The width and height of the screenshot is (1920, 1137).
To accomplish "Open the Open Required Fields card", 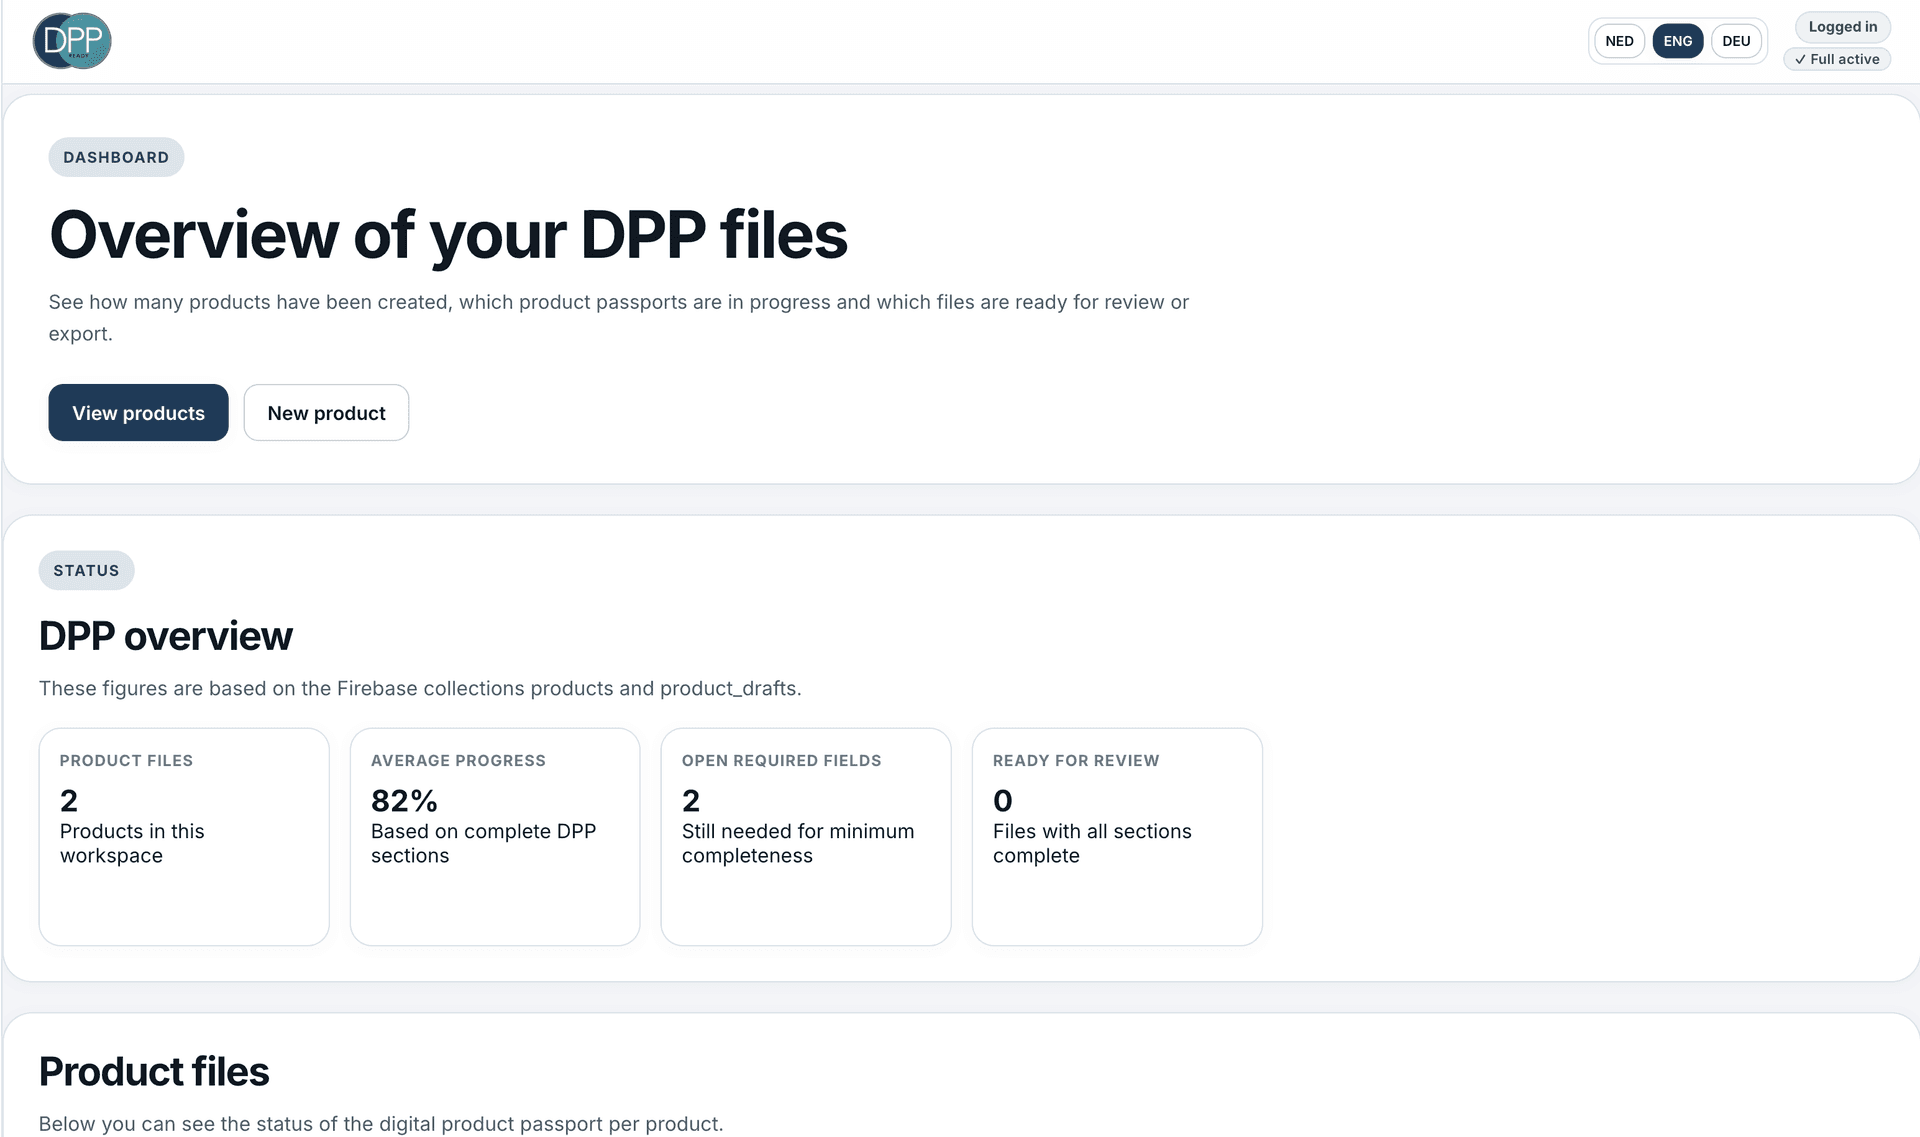I will coord(806,837).
